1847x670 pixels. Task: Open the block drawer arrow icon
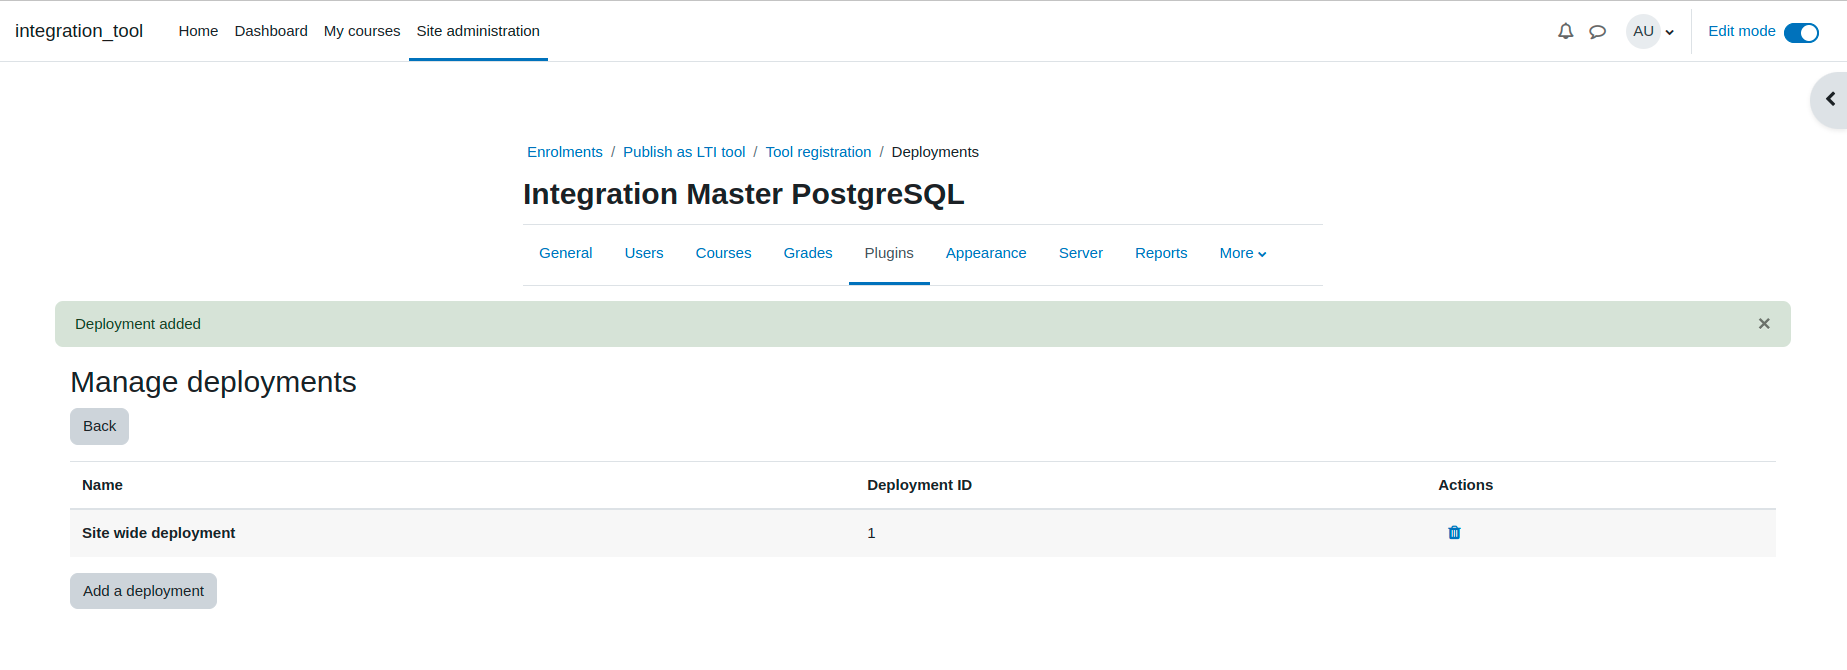coord(1830,99)
